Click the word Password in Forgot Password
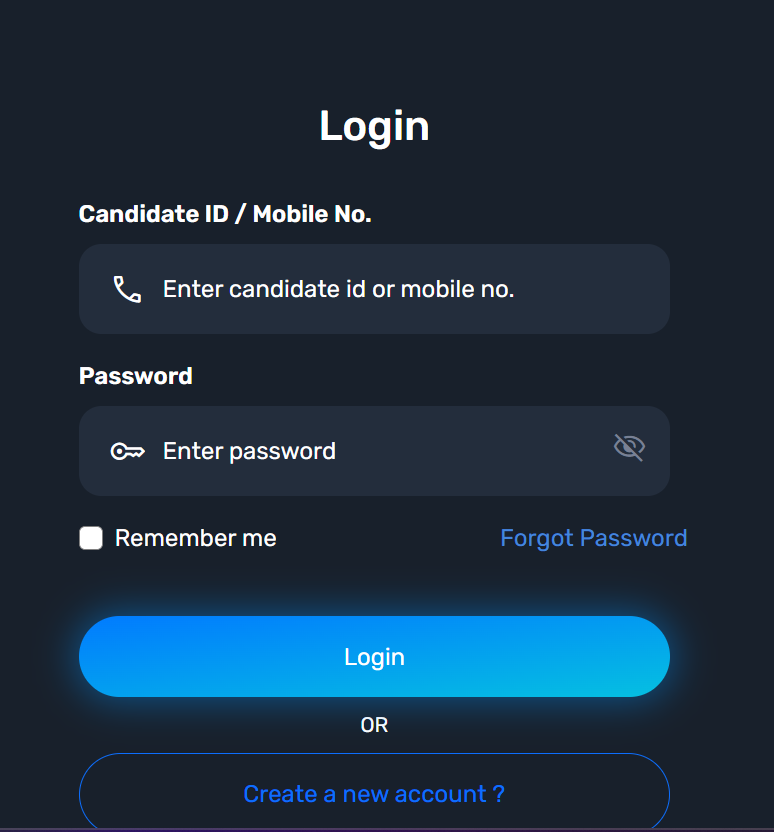 click(x=633, y=538)
